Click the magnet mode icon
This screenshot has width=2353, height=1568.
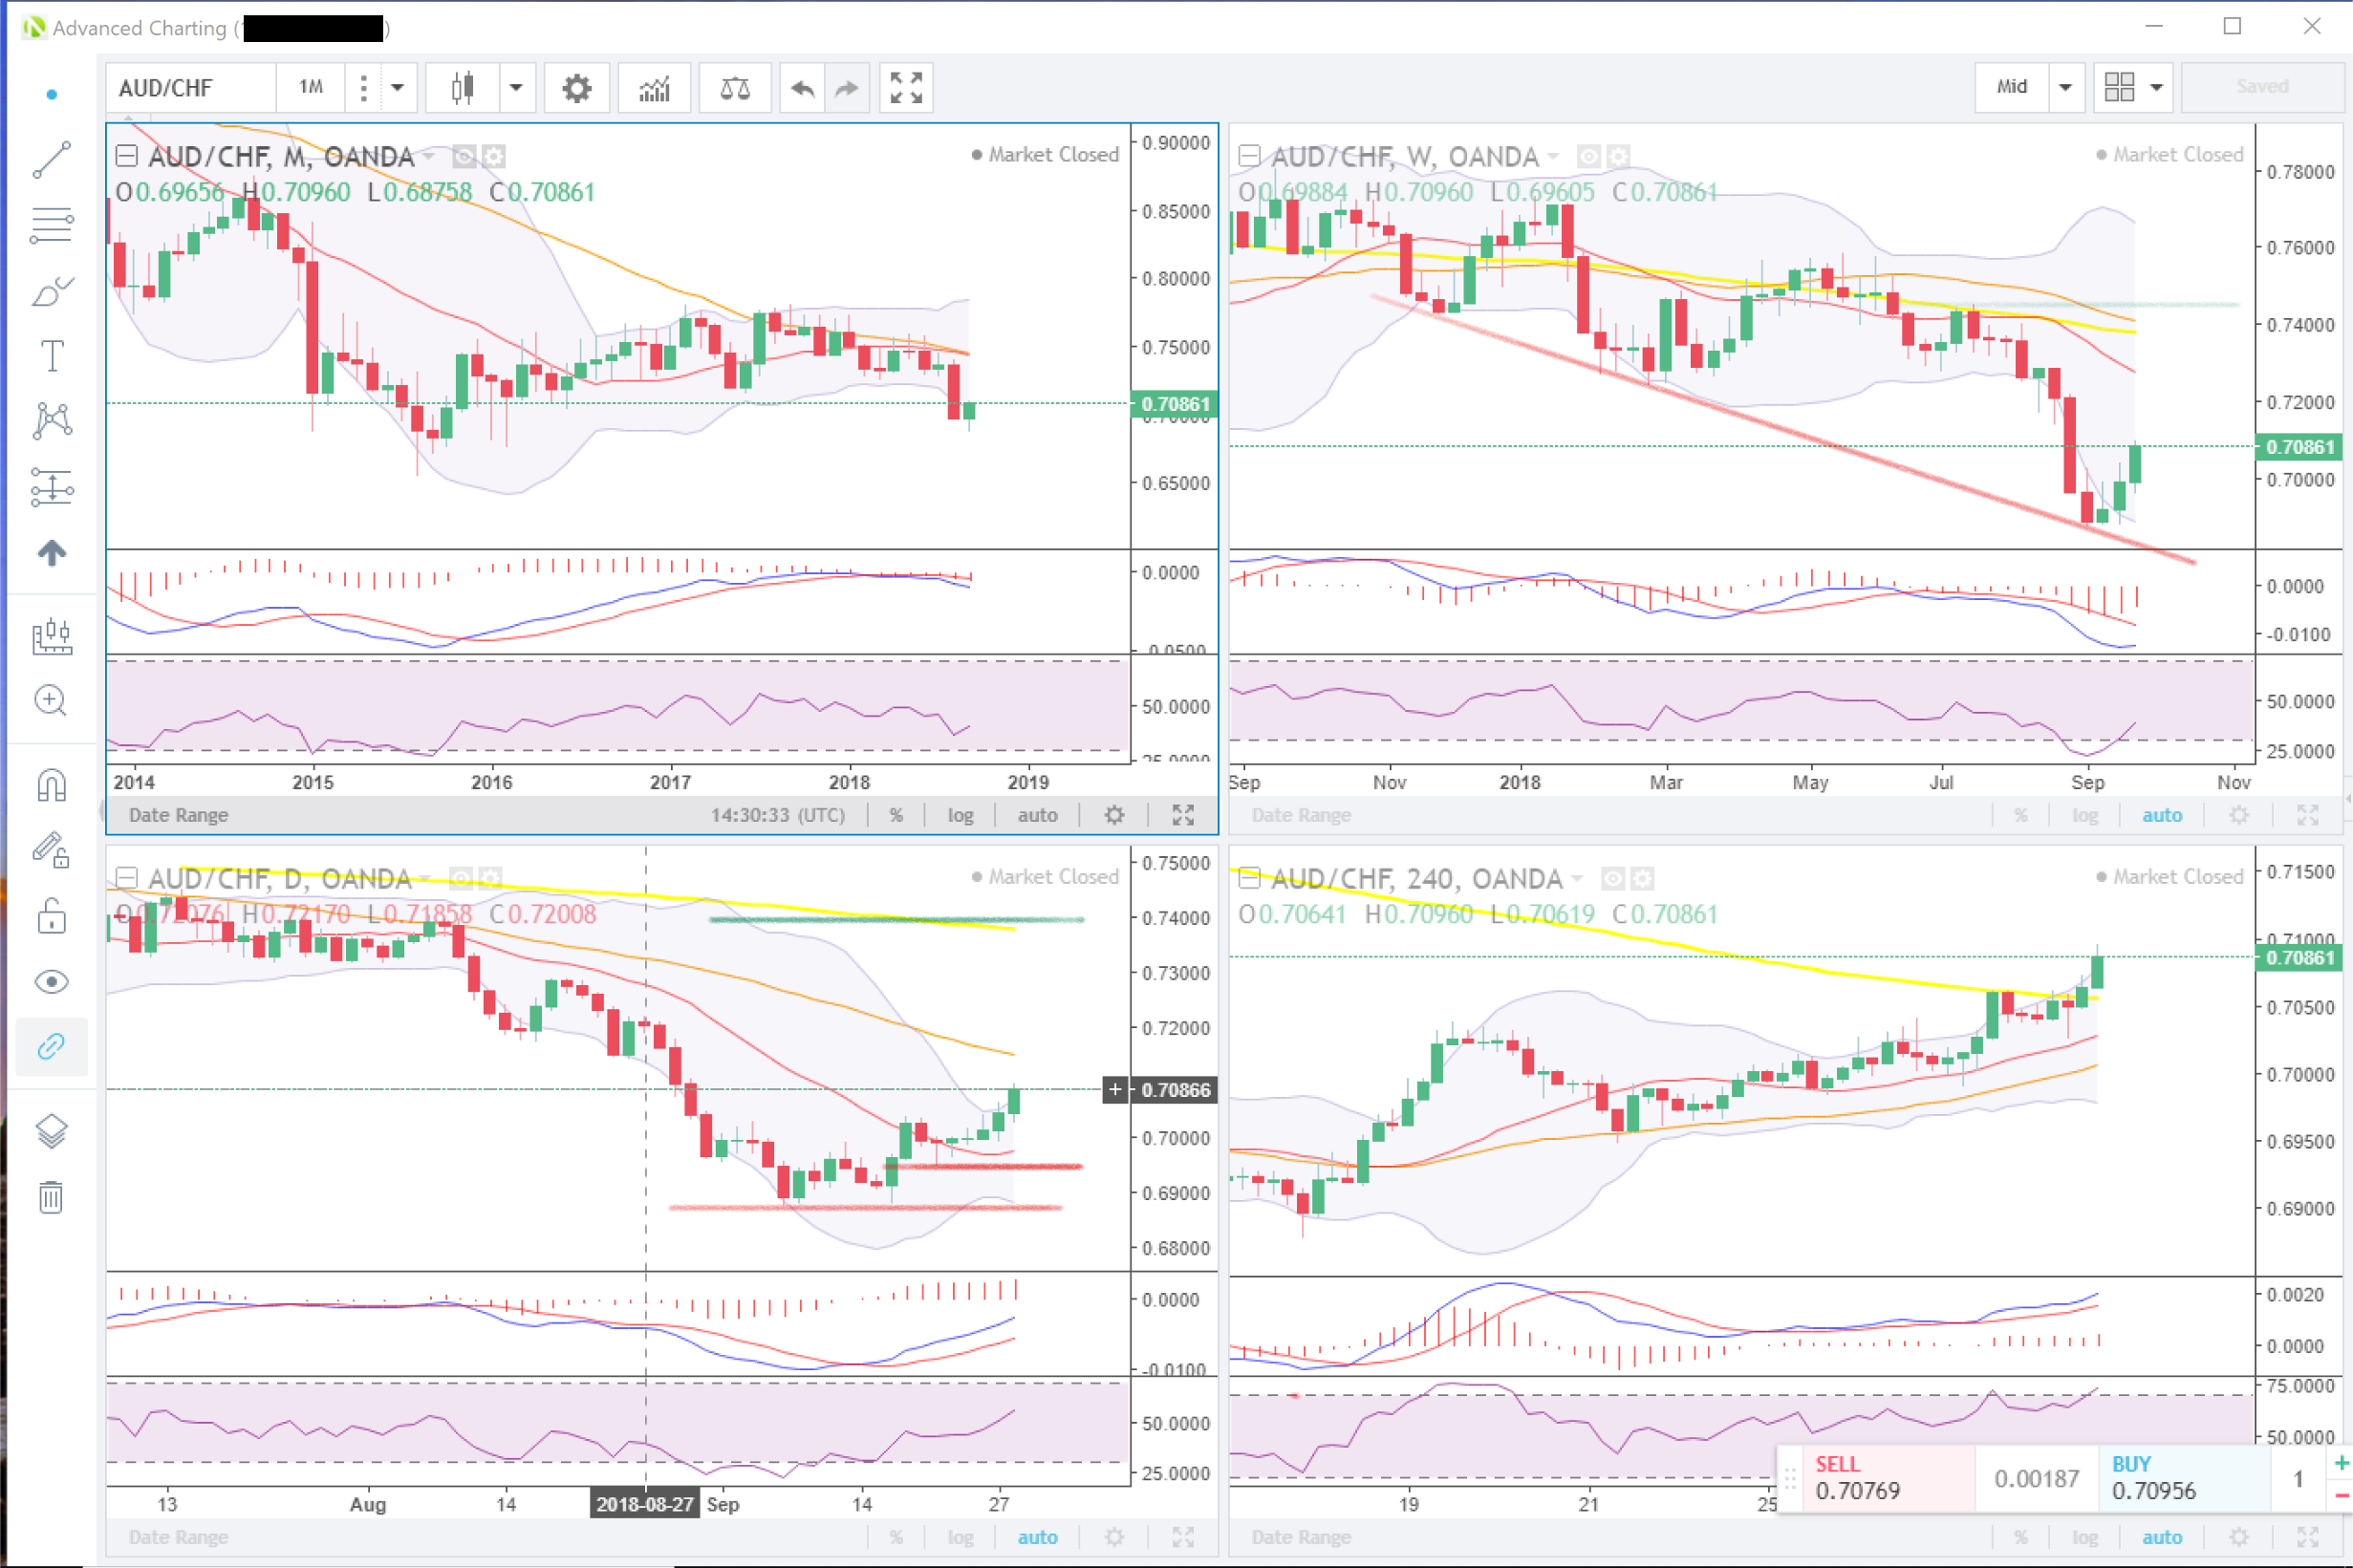click(x=52, y=786)
